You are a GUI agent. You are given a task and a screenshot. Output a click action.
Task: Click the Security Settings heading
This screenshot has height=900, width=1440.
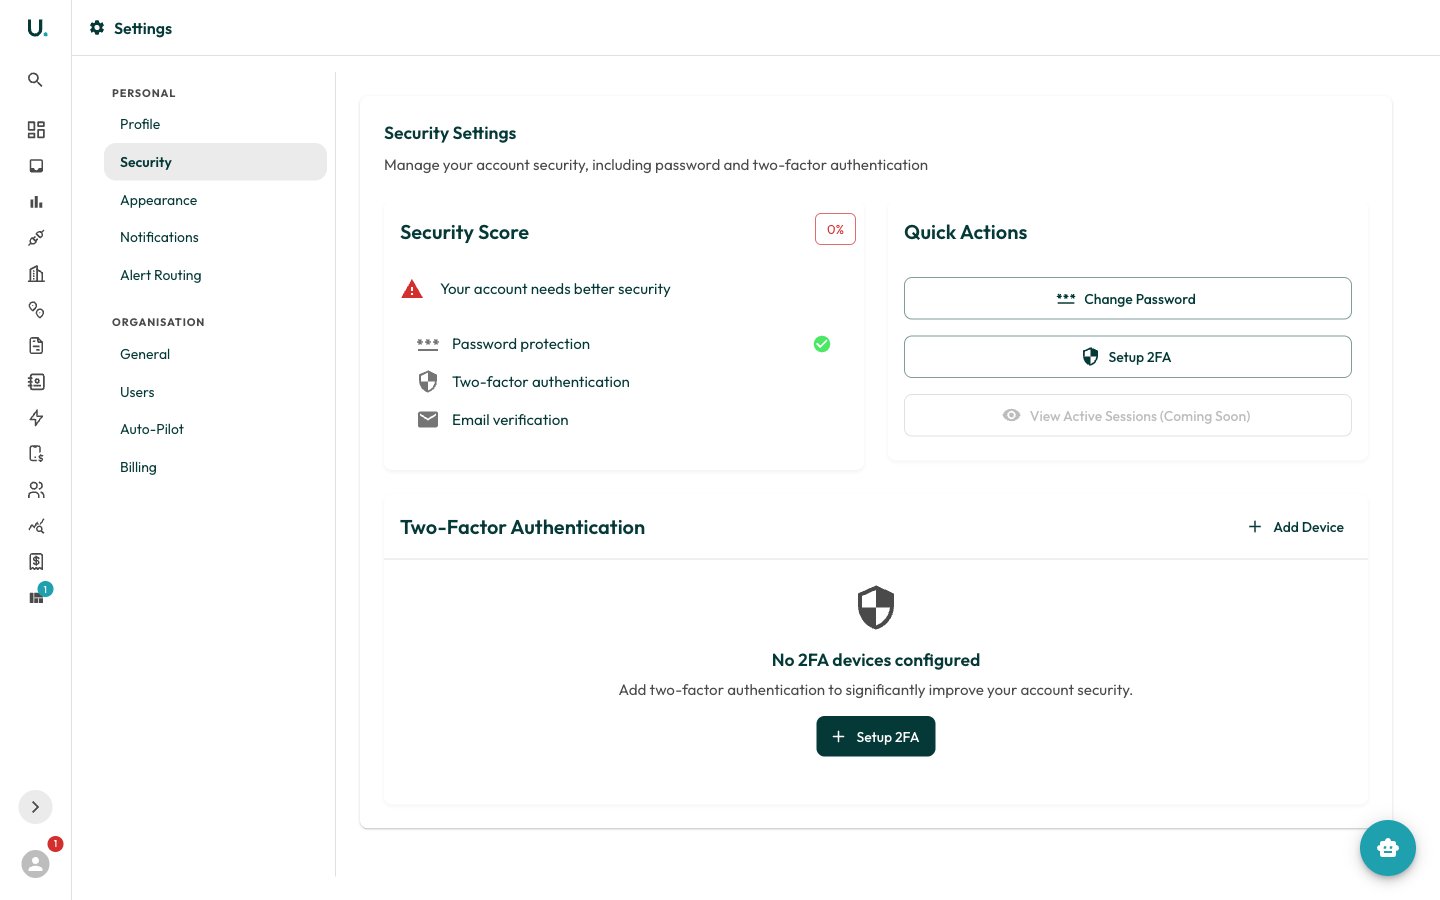pos(450,133)
